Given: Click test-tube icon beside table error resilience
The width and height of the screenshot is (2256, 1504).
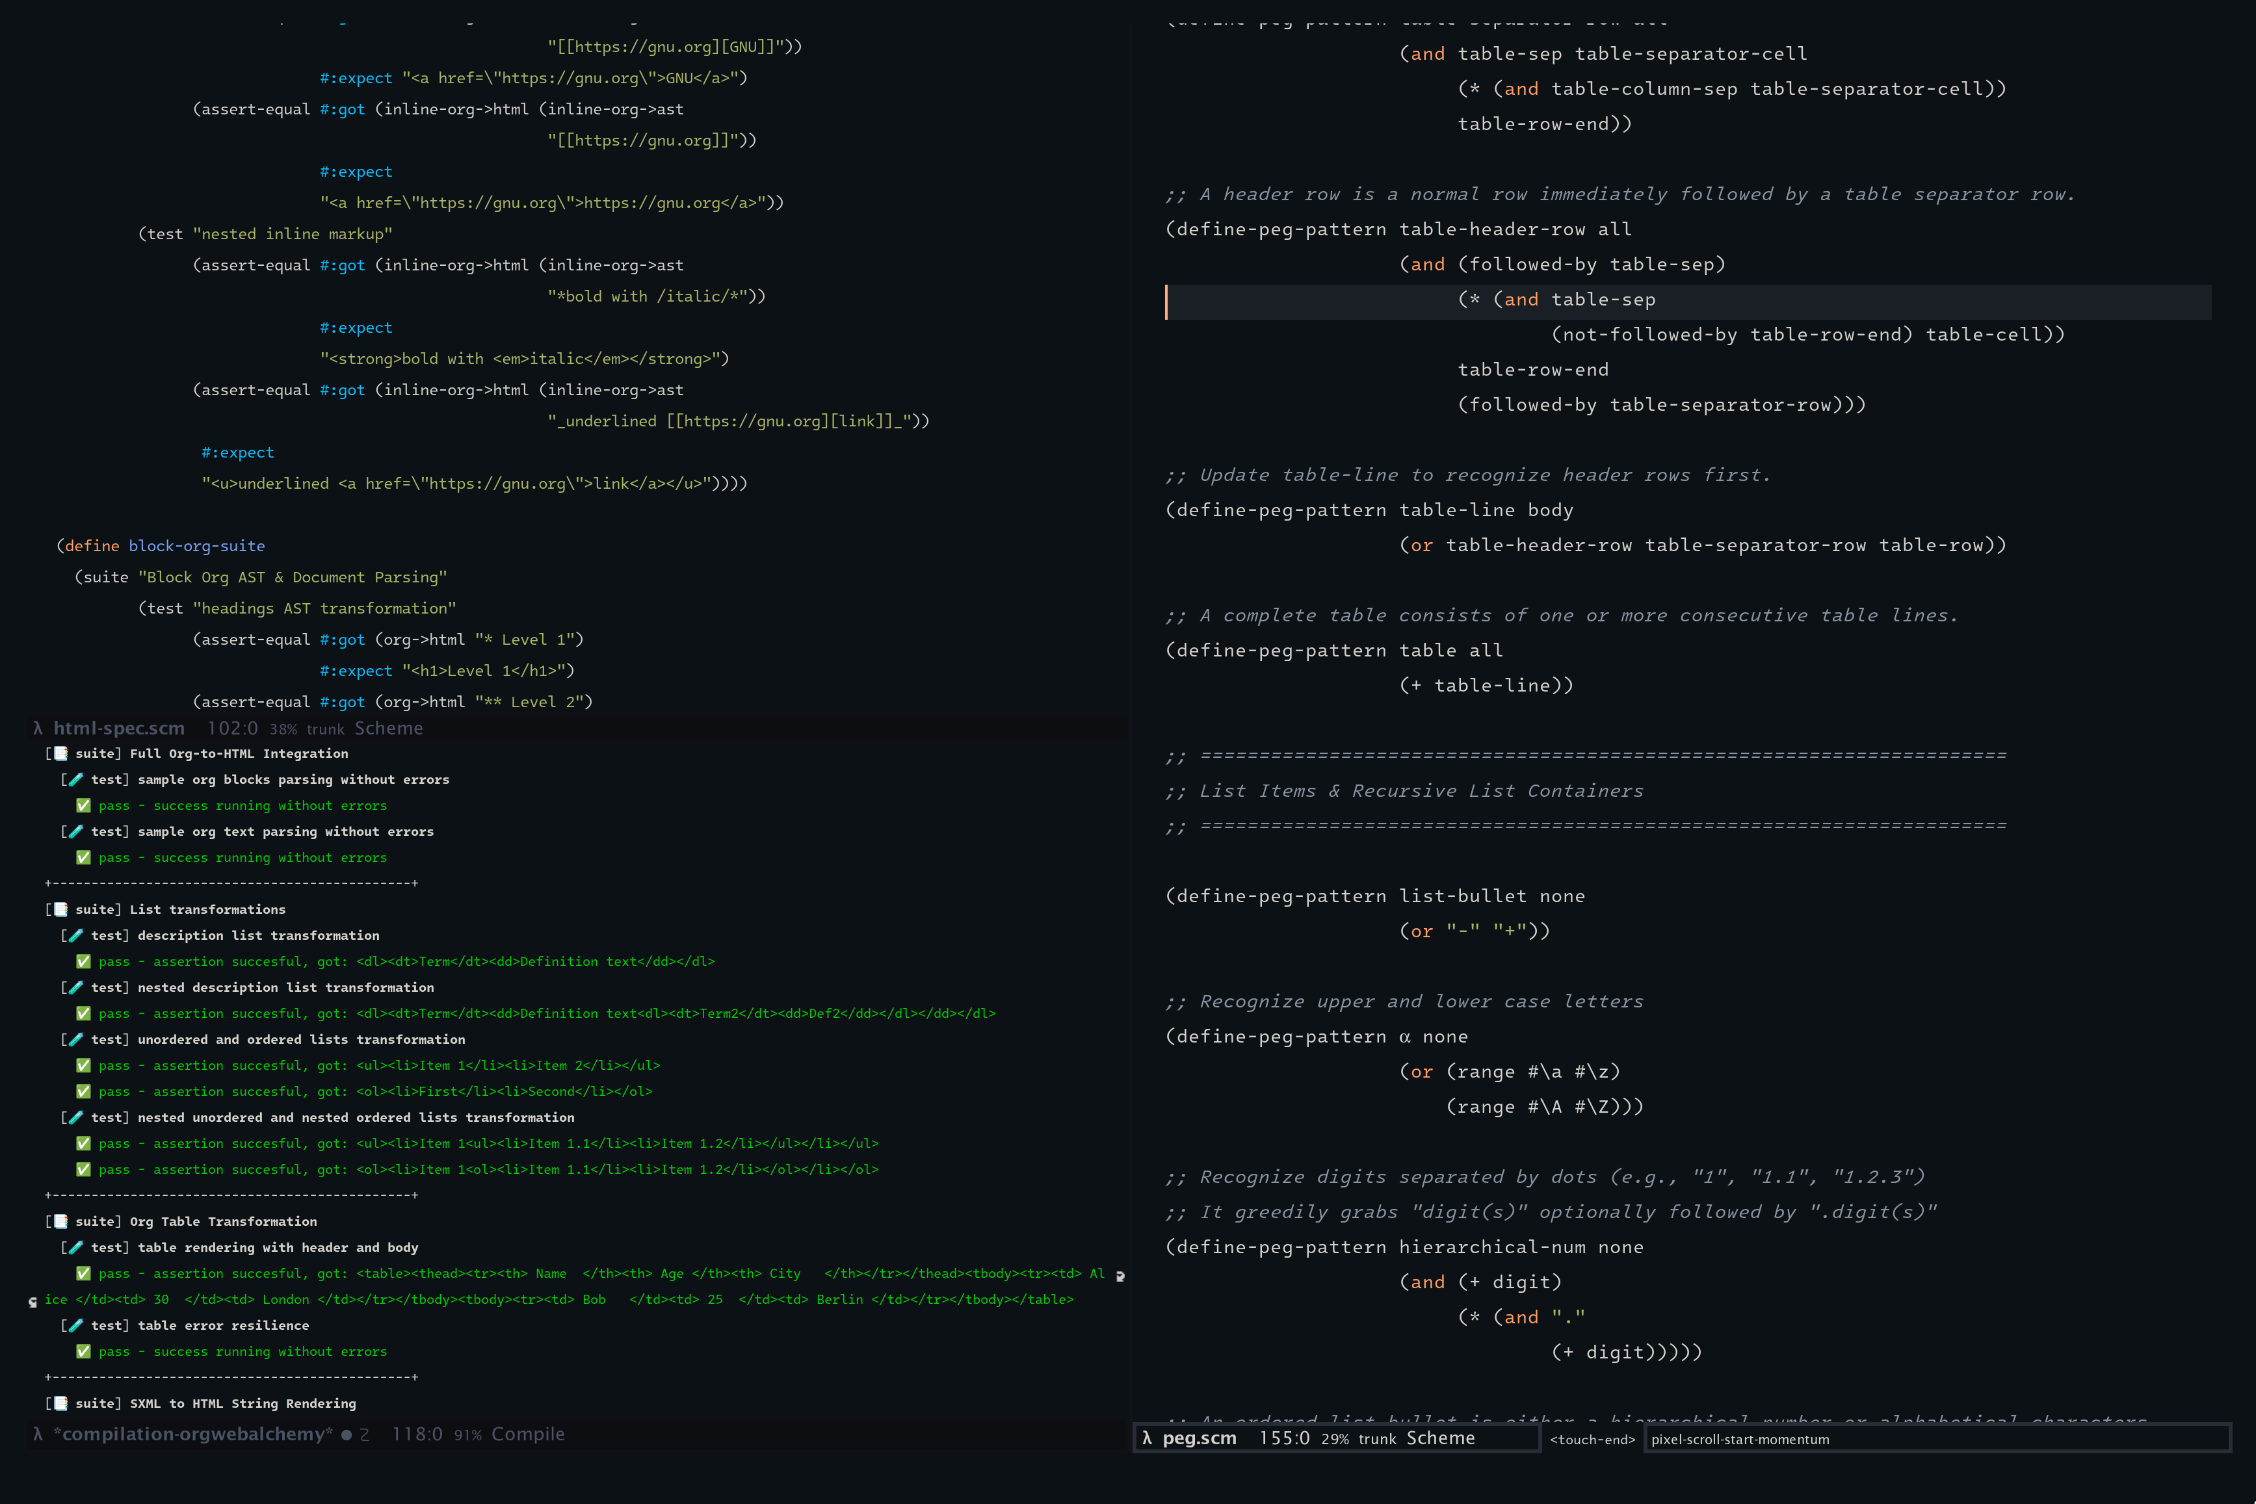Looking at the screenshot, I should 76,1326.
